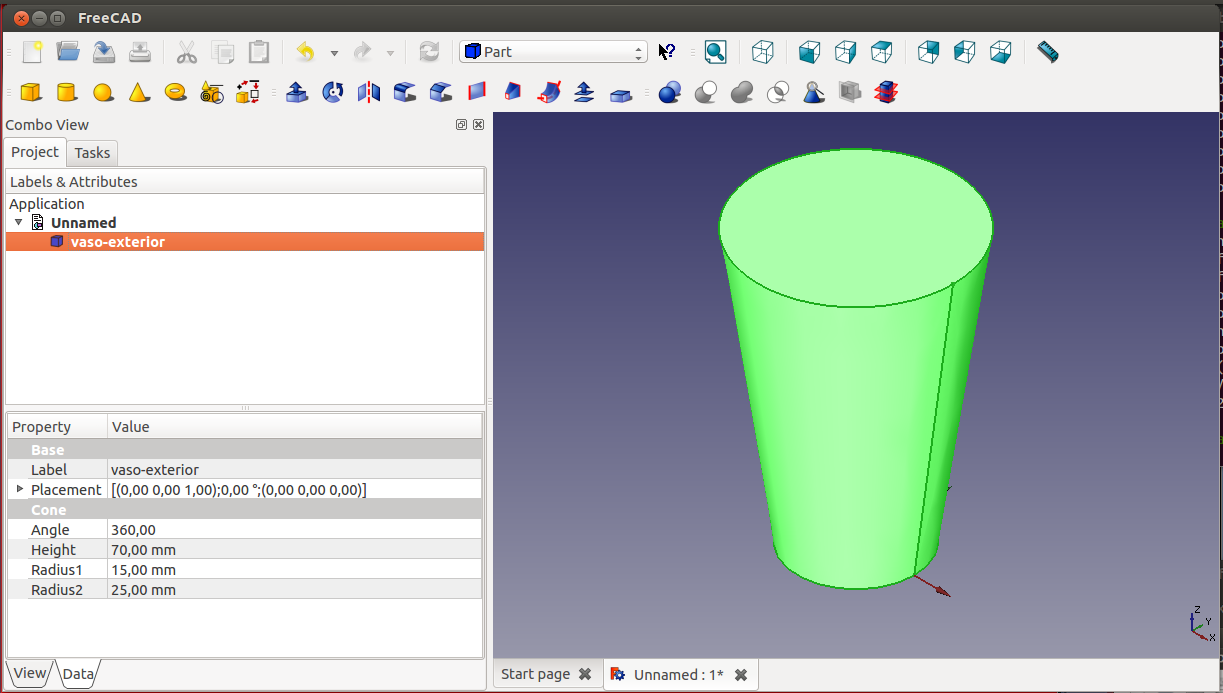Activate the measure distance ruler

[1047, 52]
